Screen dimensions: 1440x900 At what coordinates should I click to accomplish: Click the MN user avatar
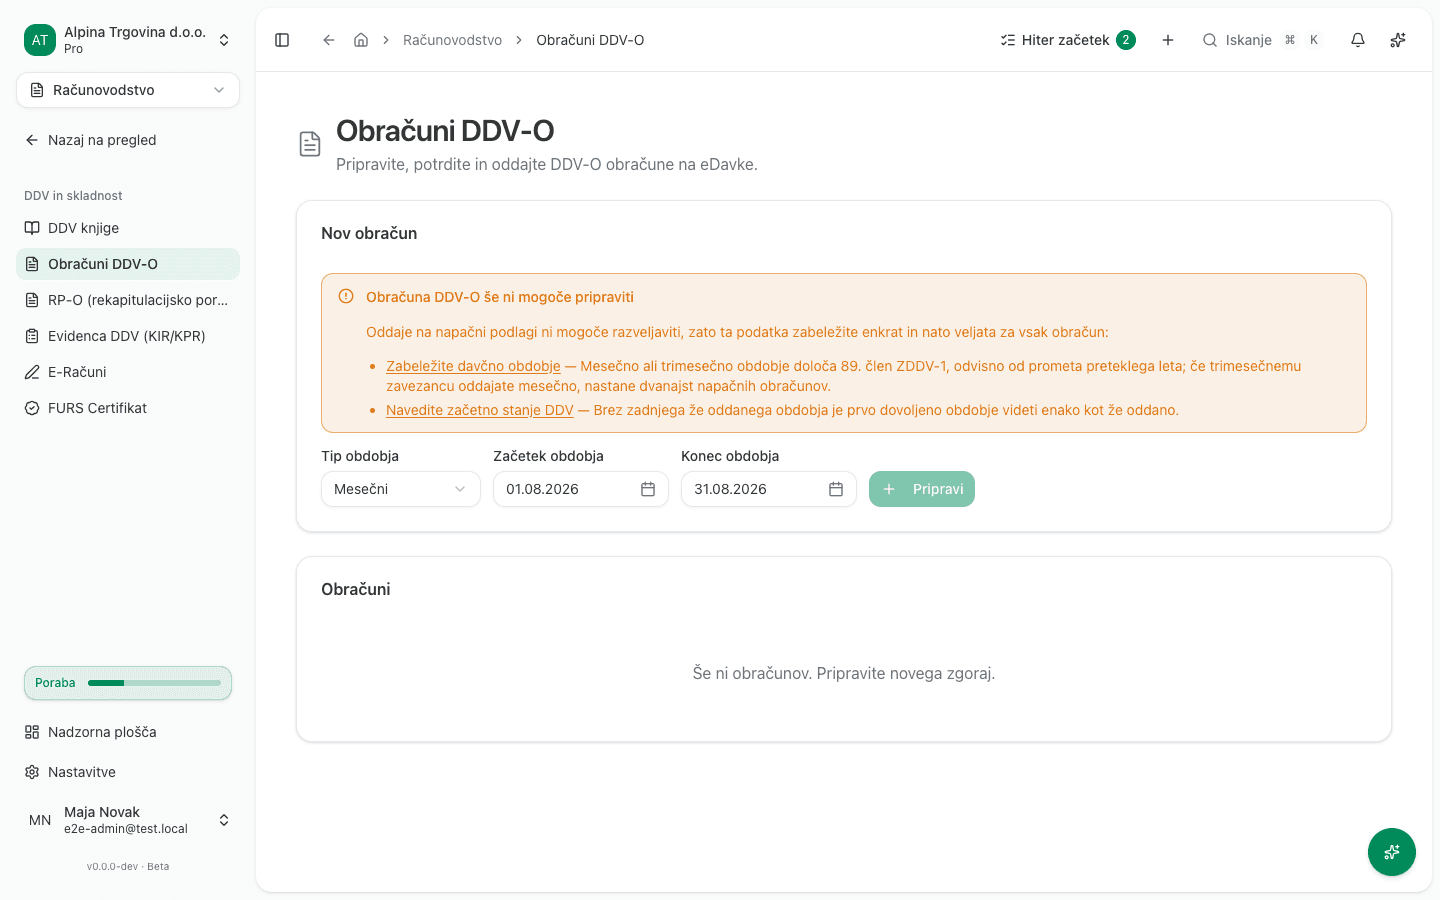coord(40,820)
